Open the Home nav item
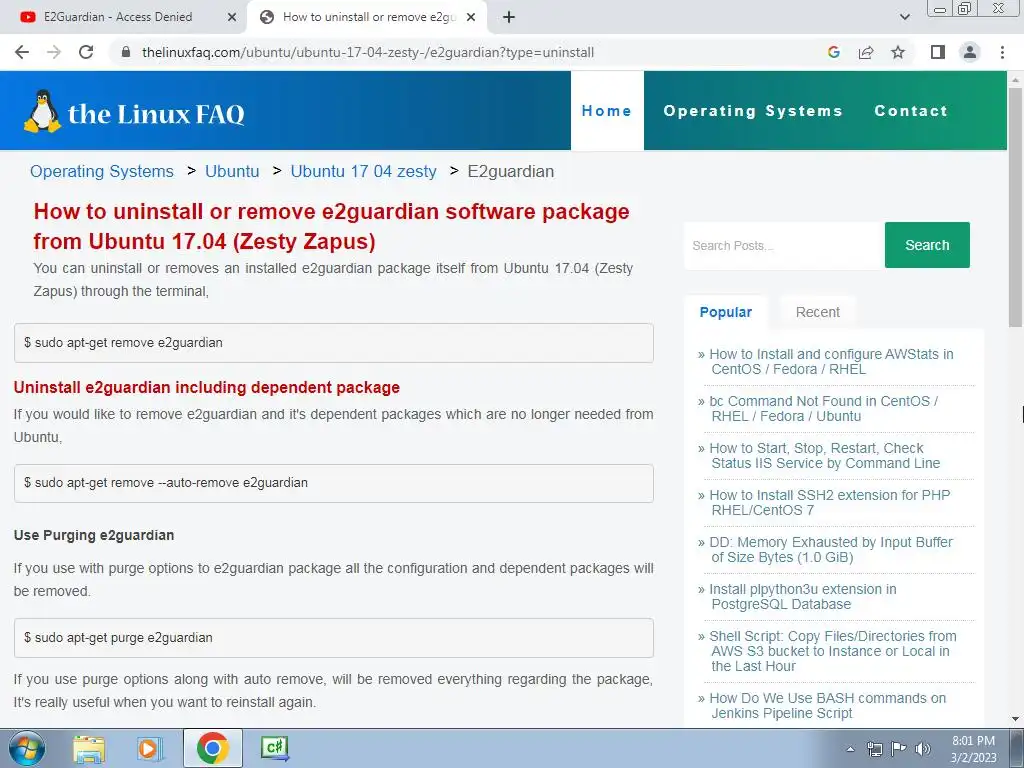The height and width of the screenshot is (768, 1024). (607, 111)
